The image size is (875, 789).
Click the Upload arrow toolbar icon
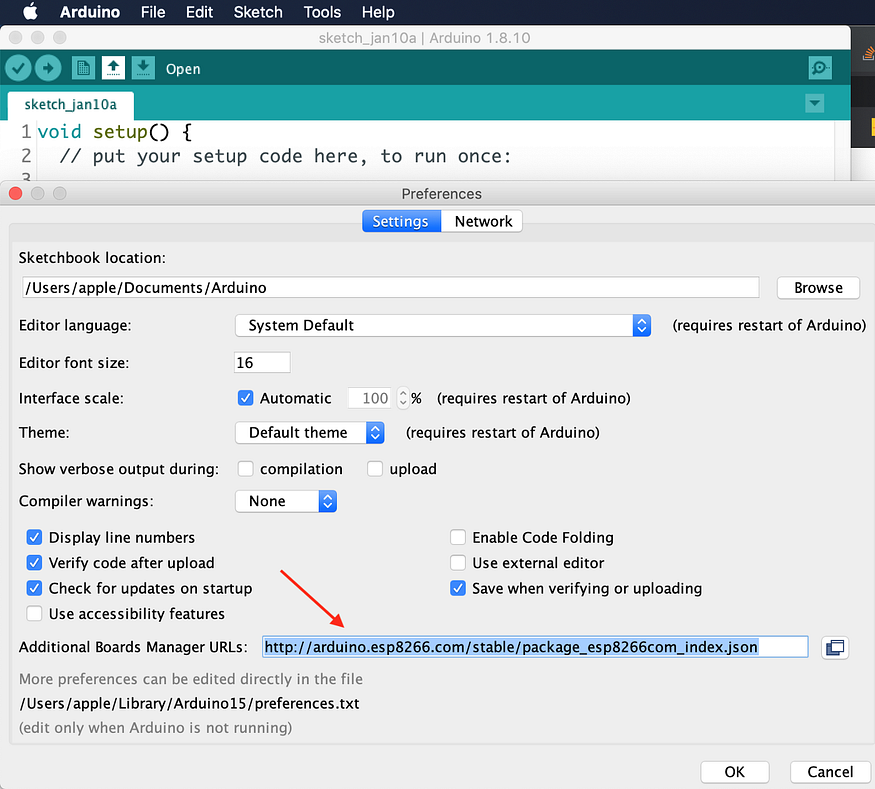point(48,68)
